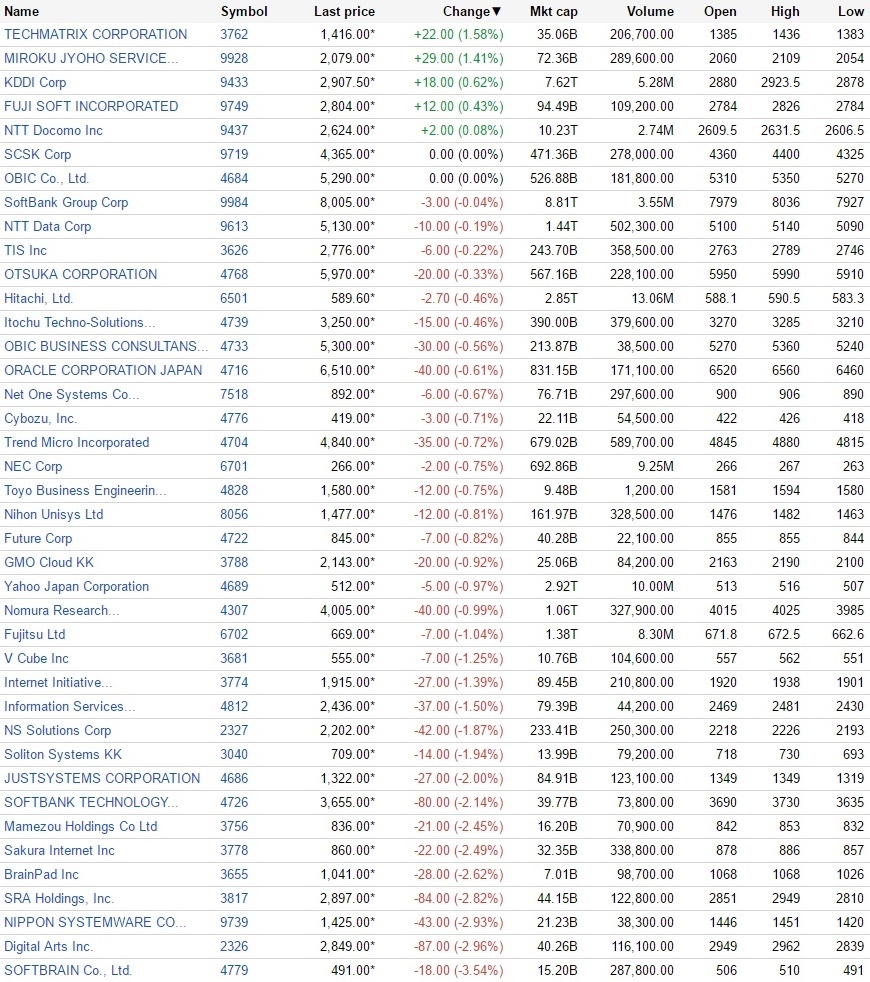
Task: Click the Name column header
Action: (22, 12)
